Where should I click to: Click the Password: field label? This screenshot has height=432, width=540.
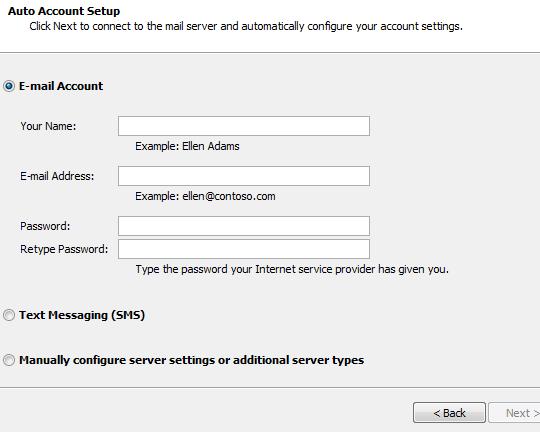(x=45, y=226)
